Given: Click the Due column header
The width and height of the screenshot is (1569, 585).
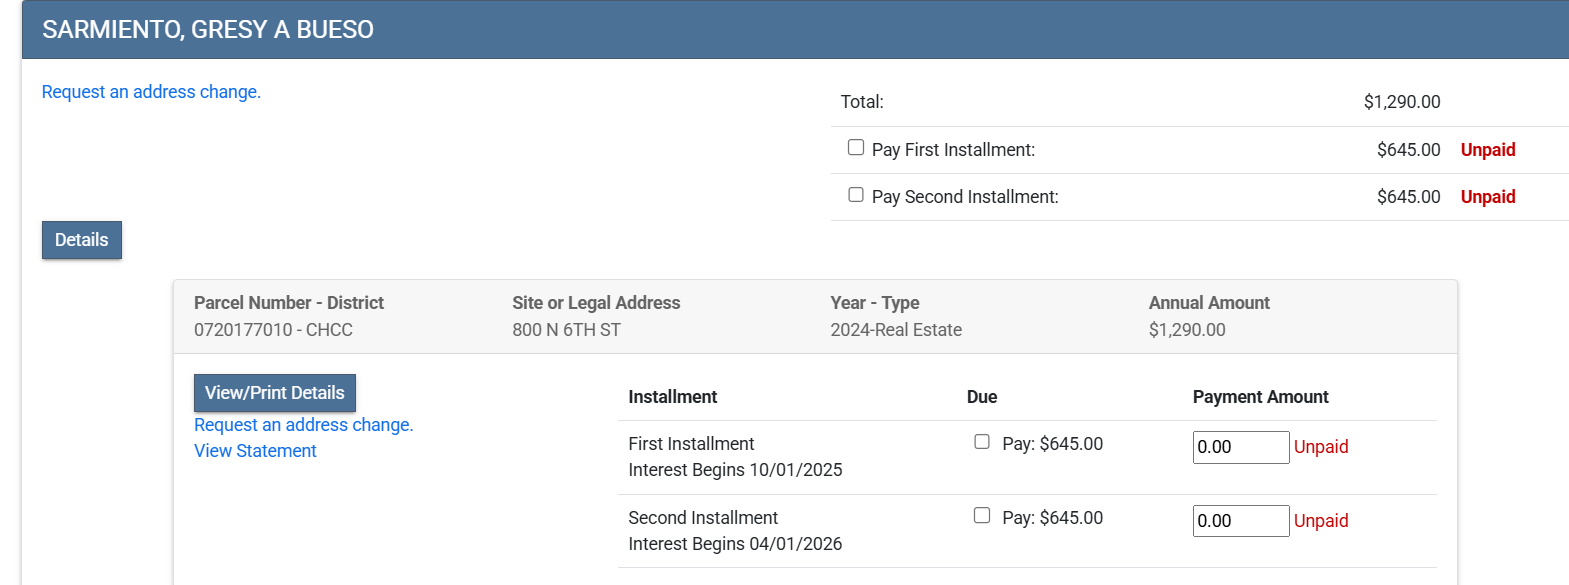Looking at the screenshot, I should (981, 397).
